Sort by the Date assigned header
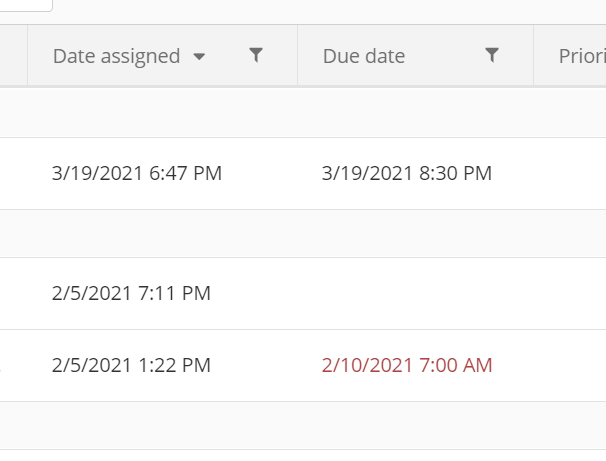 click(116, 56)
